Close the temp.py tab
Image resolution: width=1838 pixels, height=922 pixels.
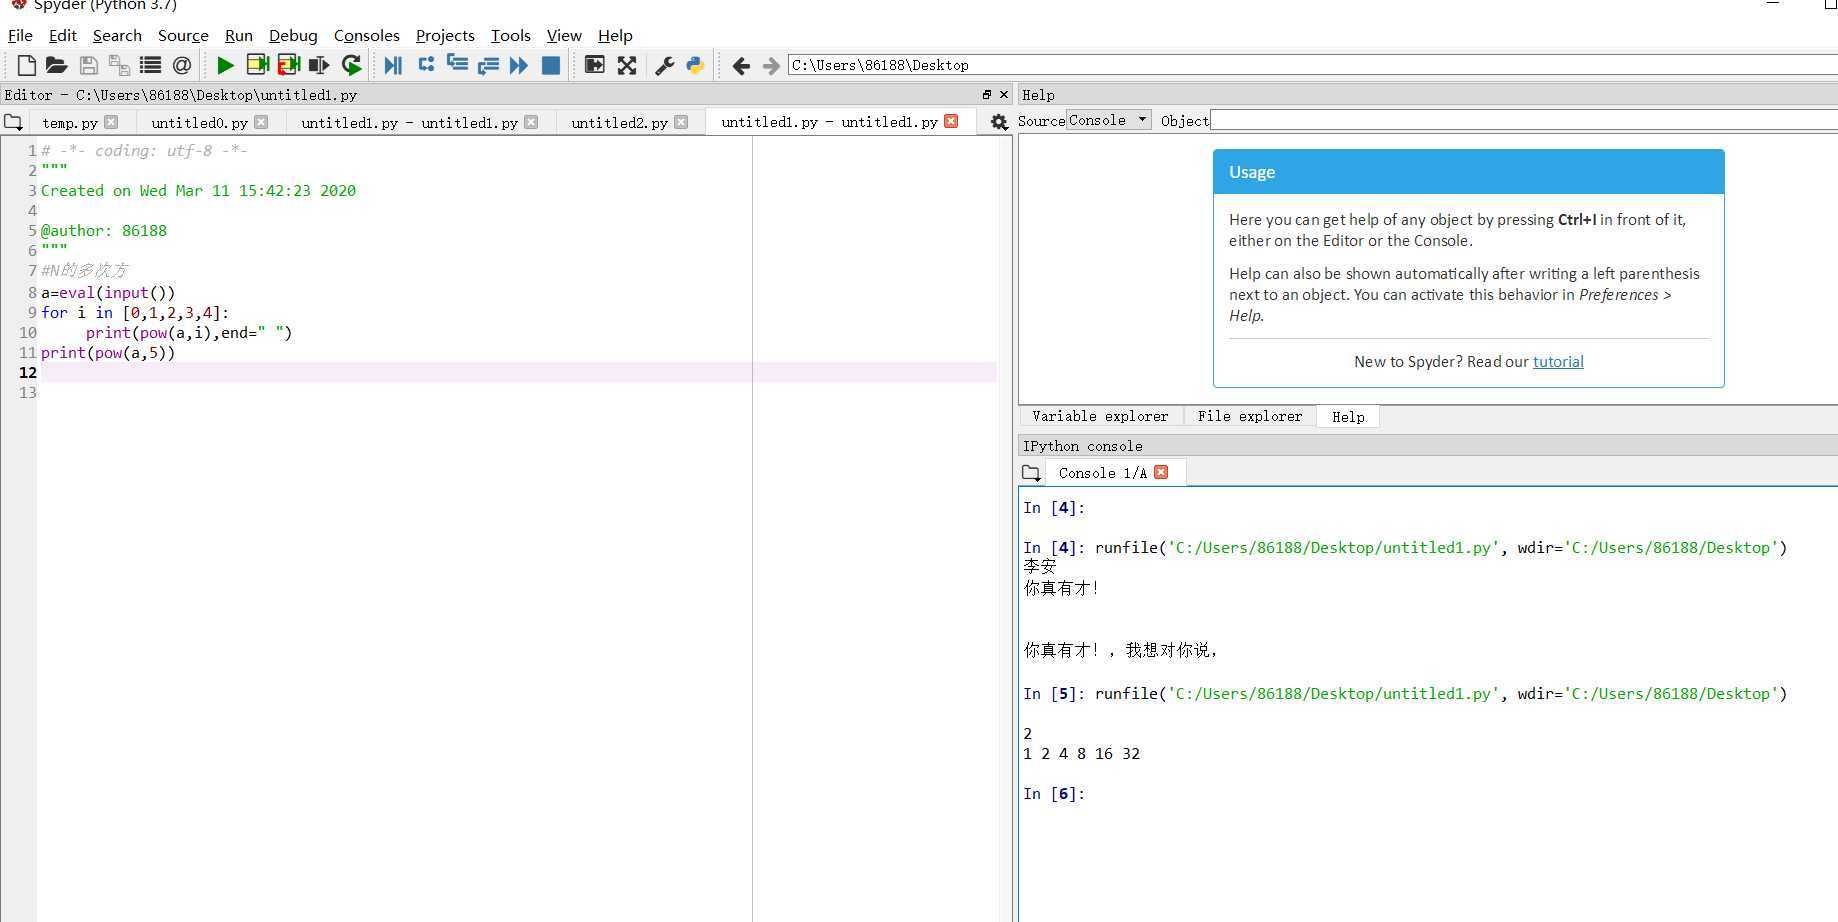pyautogui.click(x=111, y=122)
